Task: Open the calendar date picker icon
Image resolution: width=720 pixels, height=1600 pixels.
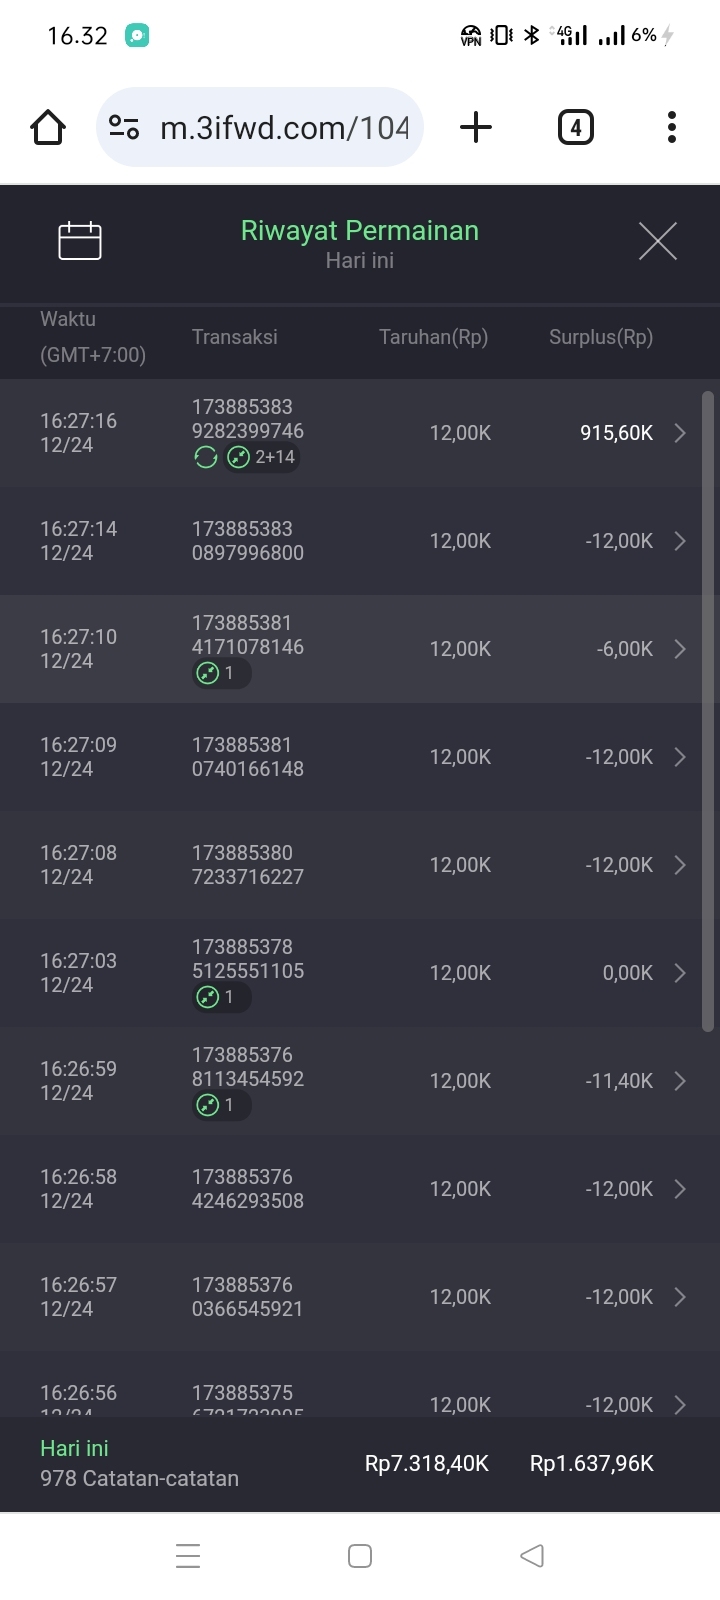Action: [x=80, y=241]
